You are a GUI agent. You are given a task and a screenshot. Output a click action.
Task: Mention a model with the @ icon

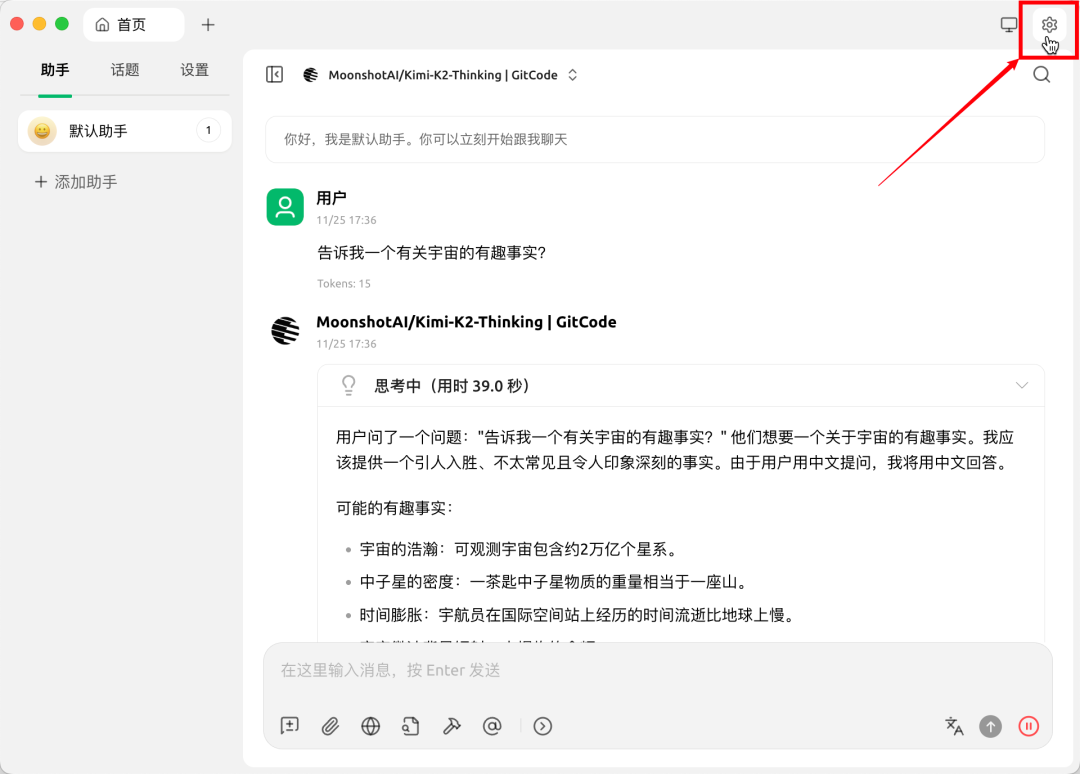pos(492,726)
